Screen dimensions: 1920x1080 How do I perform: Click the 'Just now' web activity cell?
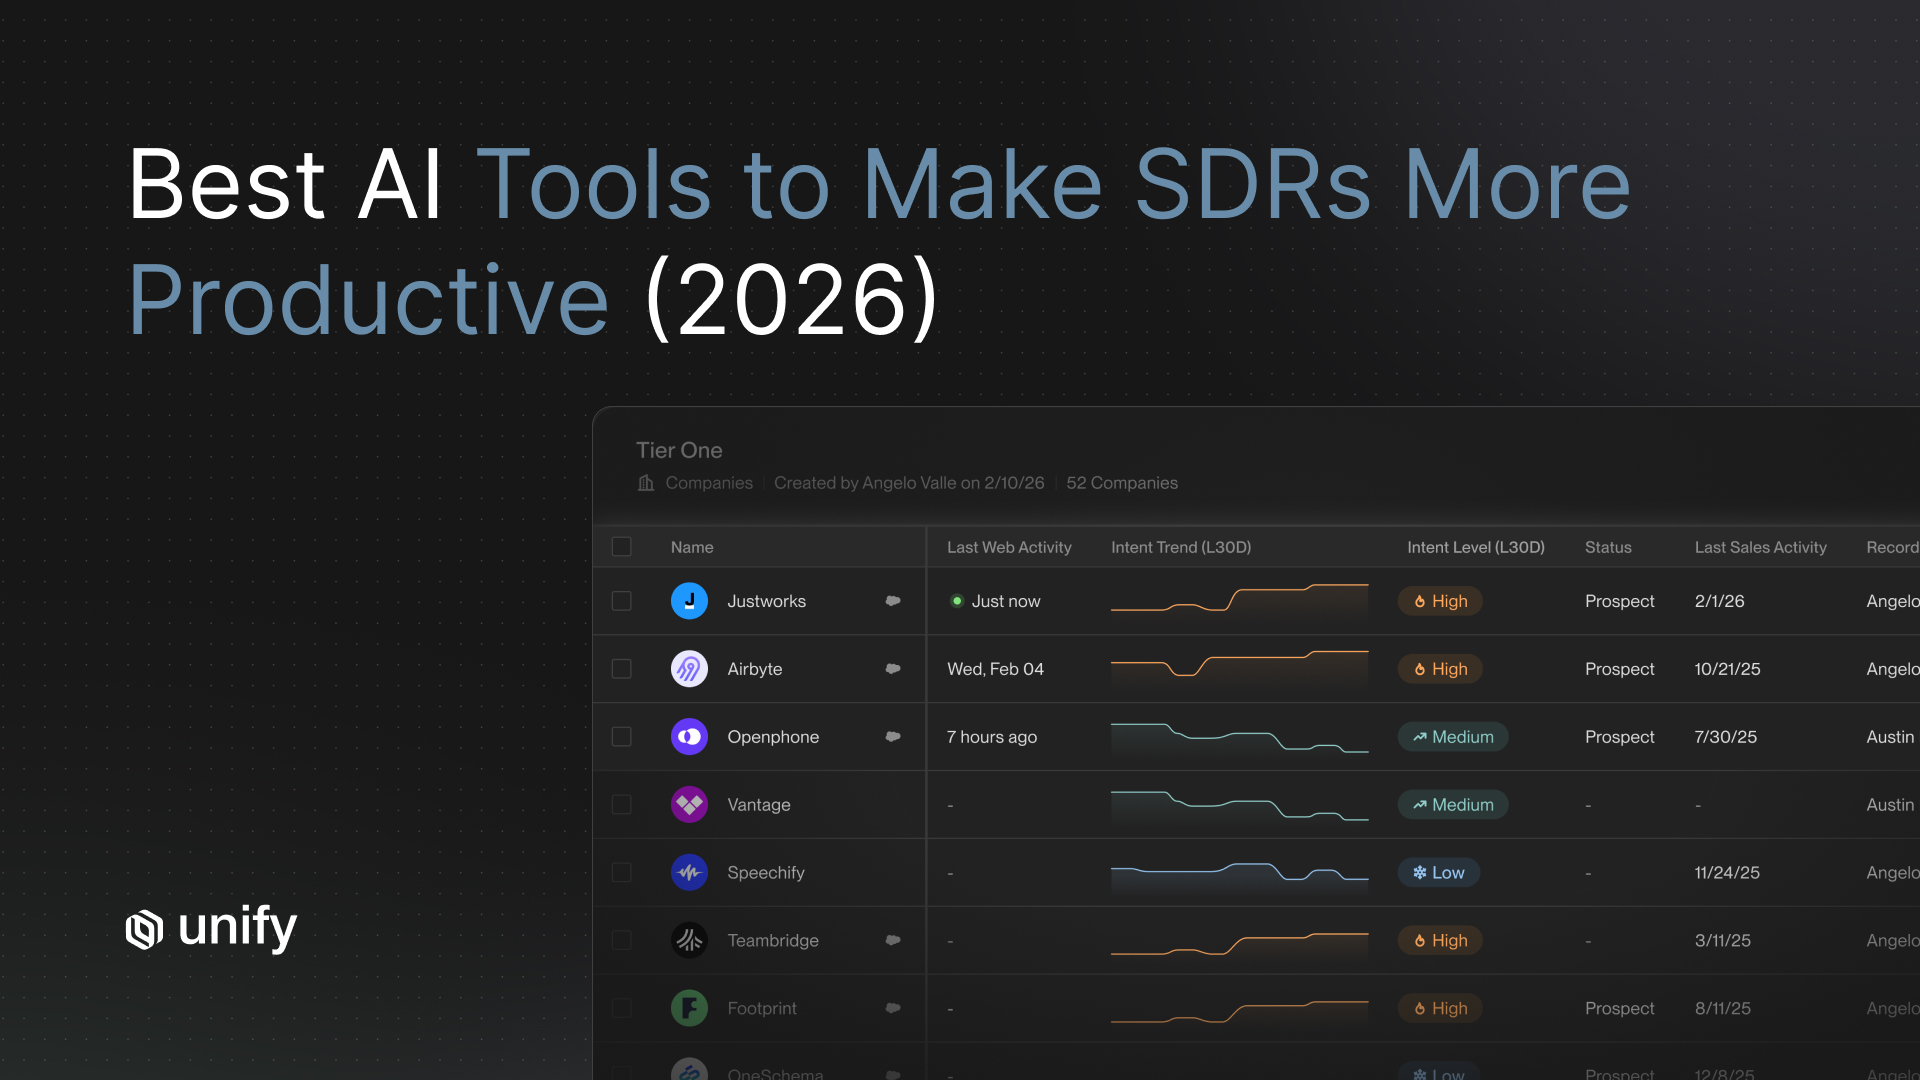tap(1005, 601)
